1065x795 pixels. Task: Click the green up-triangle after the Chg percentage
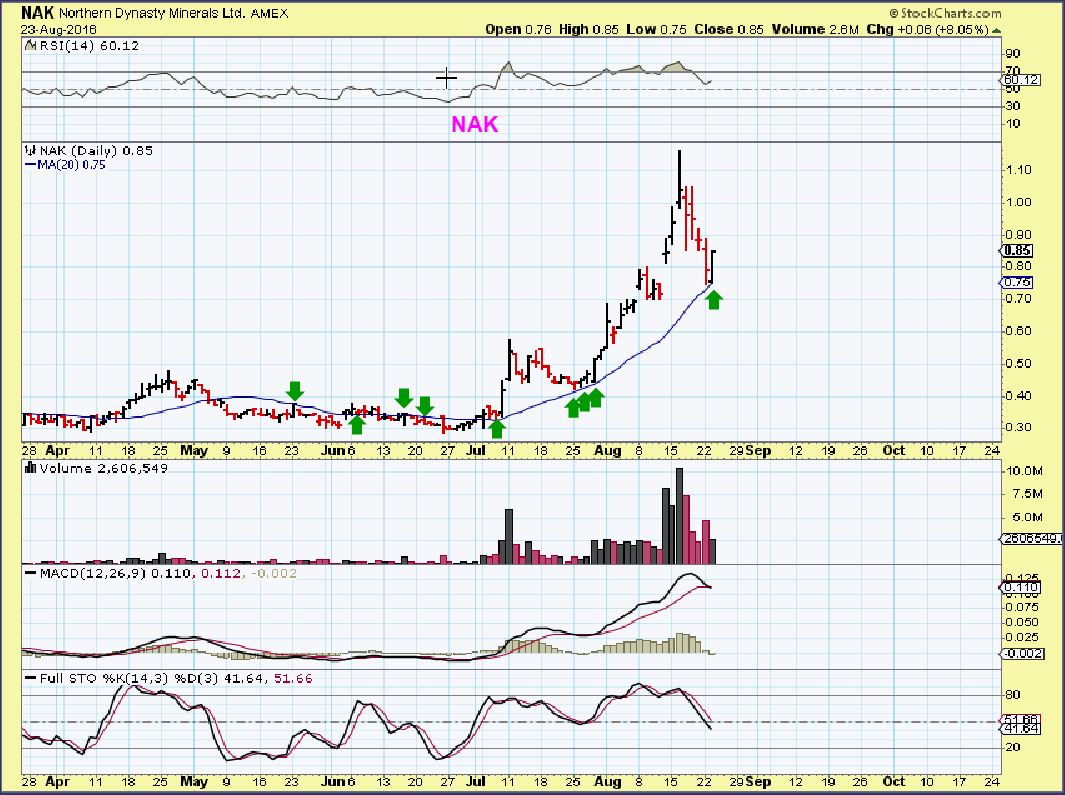996,30
